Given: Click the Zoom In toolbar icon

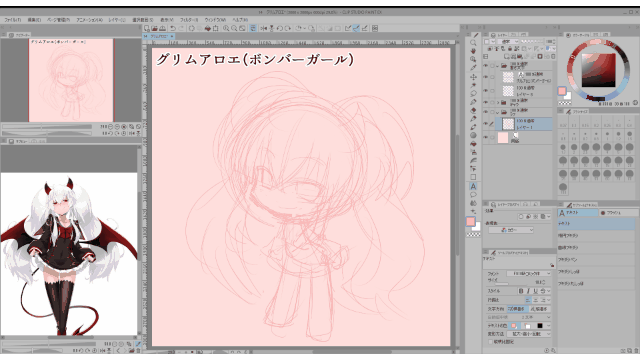Looking at the screenshot, I should tap(226, 28).
